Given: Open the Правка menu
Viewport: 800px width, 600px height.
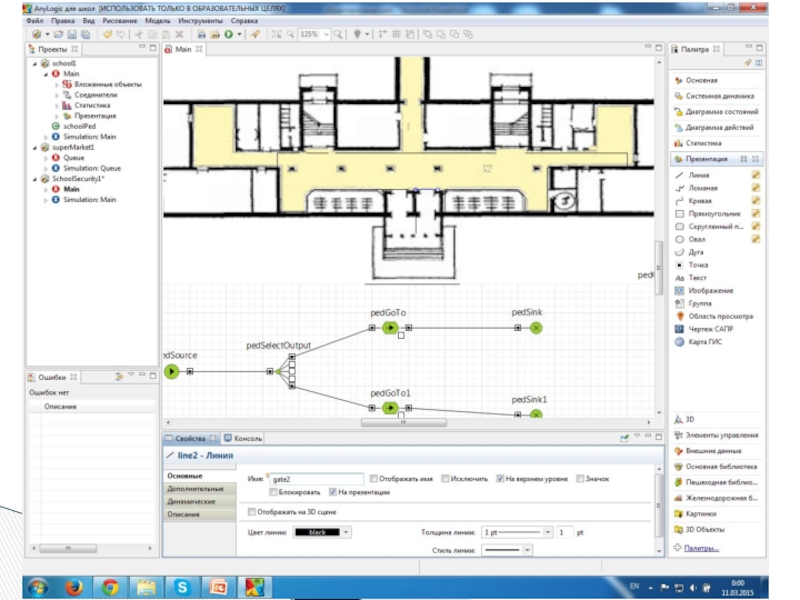Looking at the screenshot, I should point(63,21).
